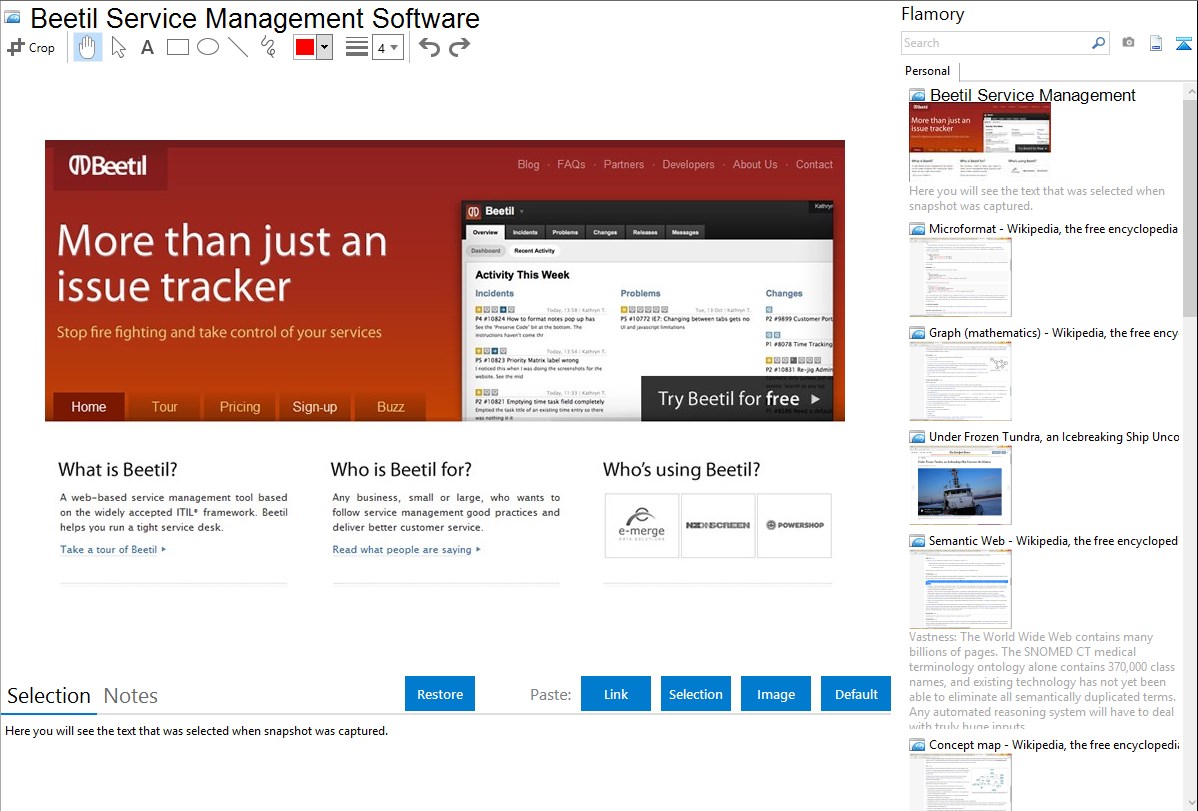1198x811 pixels.
Task: Activate the hand pan tool
Action: 88,47
